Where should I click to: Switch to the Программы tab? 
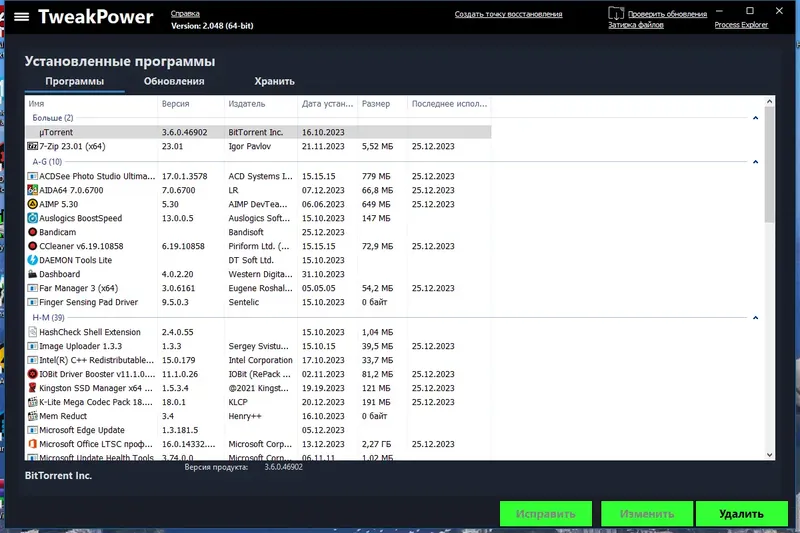tap(74, 82)
